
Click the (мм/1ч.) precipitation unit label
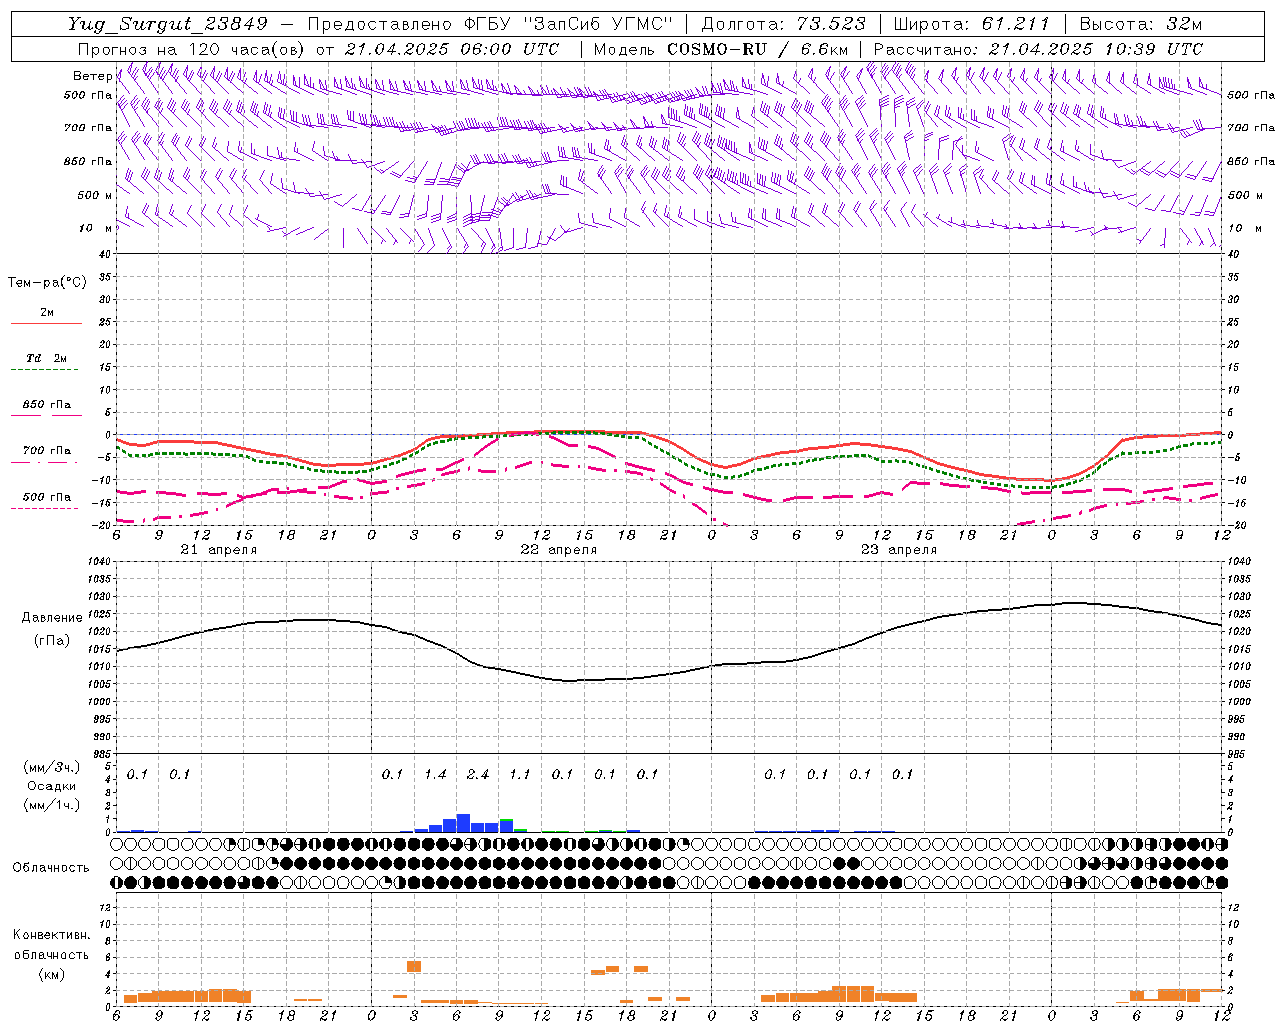(x=52, y=805)
